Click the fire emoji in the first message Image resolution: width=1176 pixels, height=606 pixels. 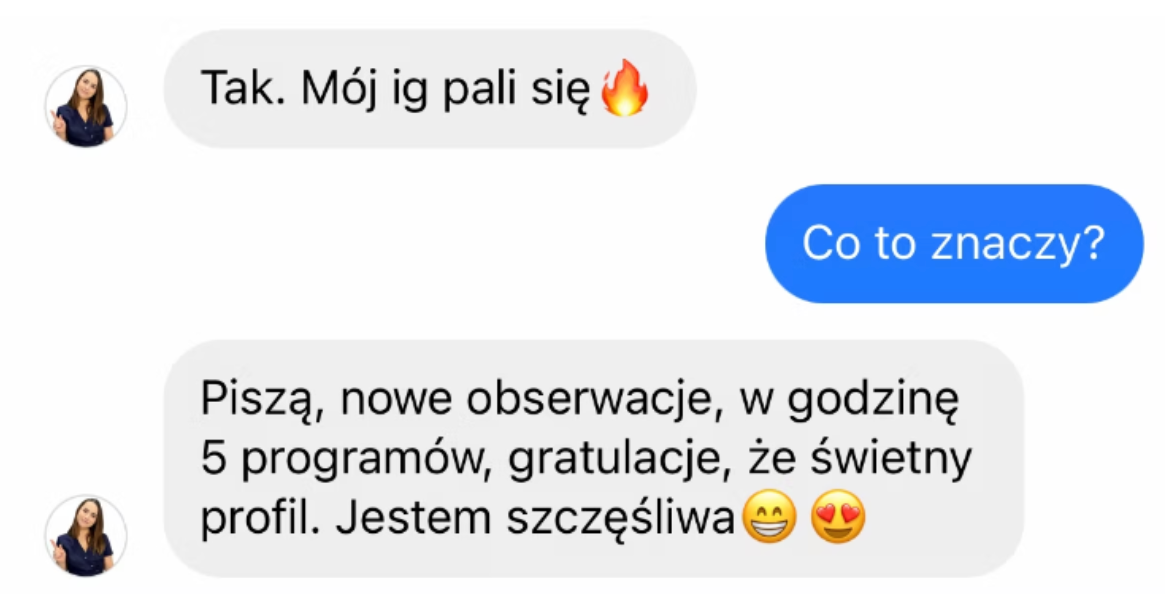[625, 88]
